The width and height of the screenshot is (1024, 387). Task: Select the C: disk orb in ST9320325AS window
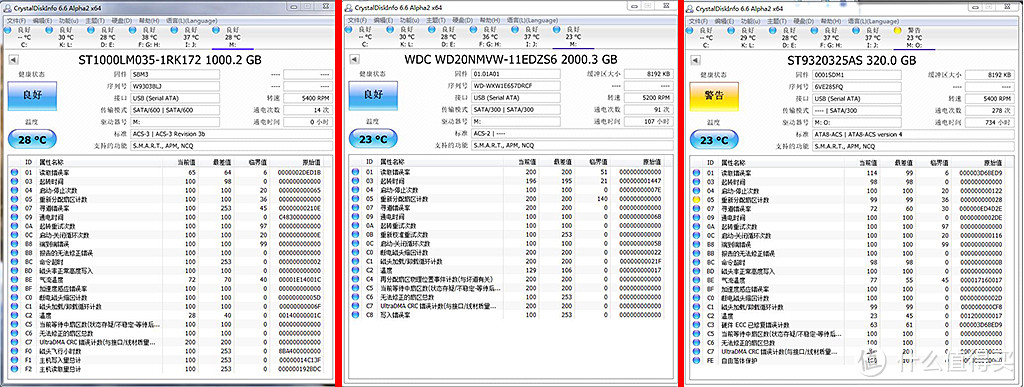pos(689,30)
